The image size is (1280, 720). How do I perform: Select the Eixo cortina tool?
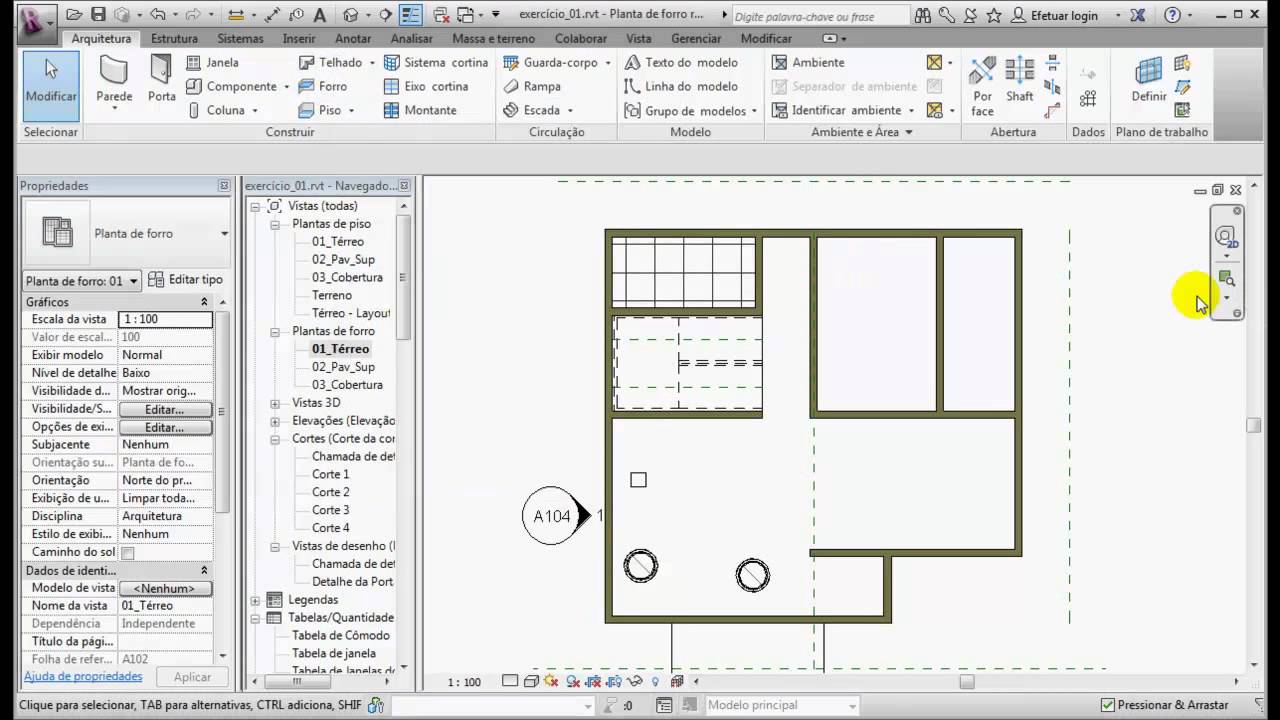426,86
